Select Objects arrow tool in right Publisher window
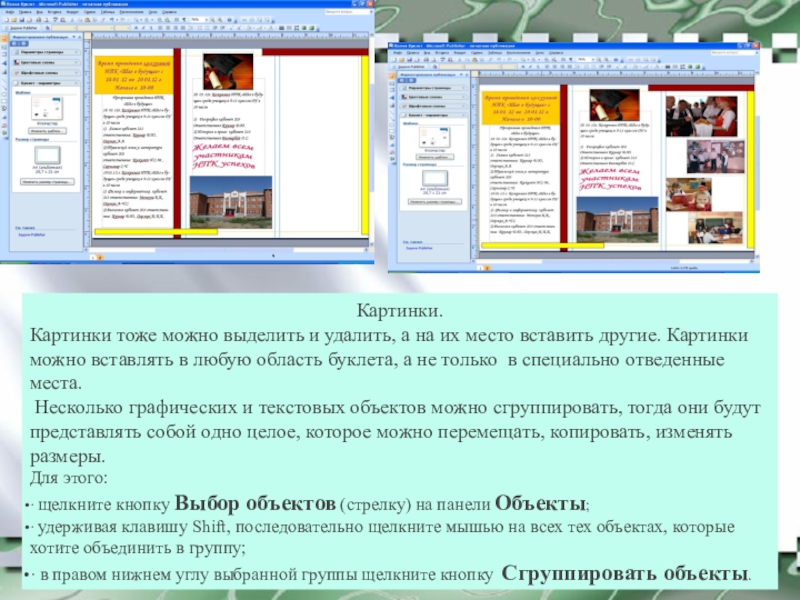 click(392, 76)
